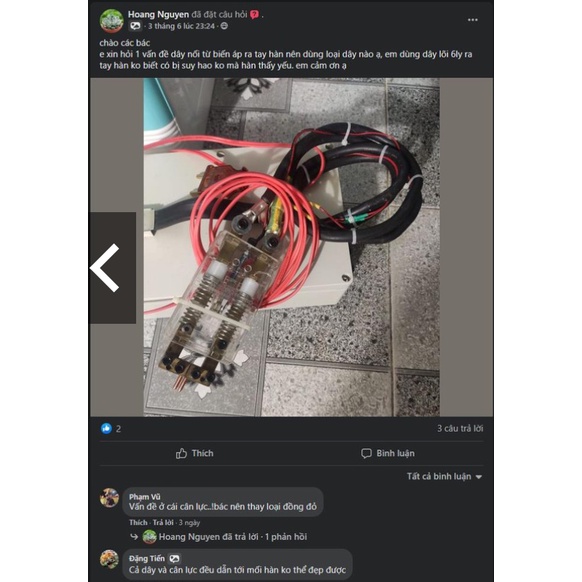Click the group icon beside post date
Image resolution: width=582 pixels, height=582 pixels.
pos(135,26)
